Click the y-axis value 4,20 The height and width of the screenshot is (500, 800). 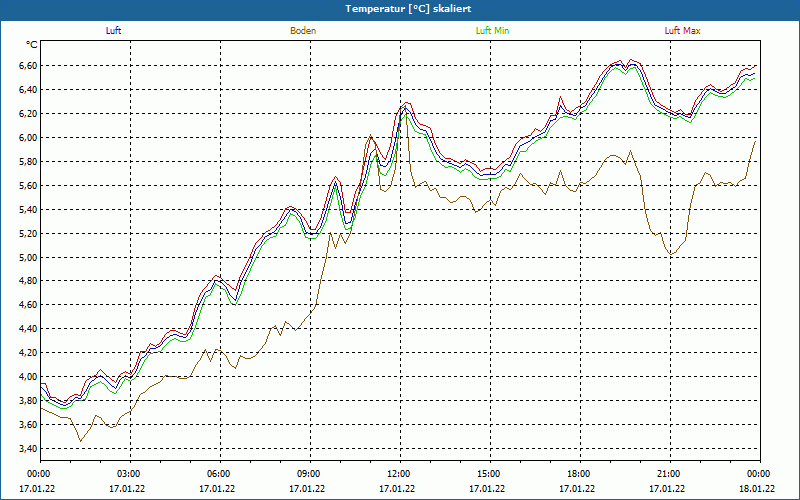click(x=28, y=353)
